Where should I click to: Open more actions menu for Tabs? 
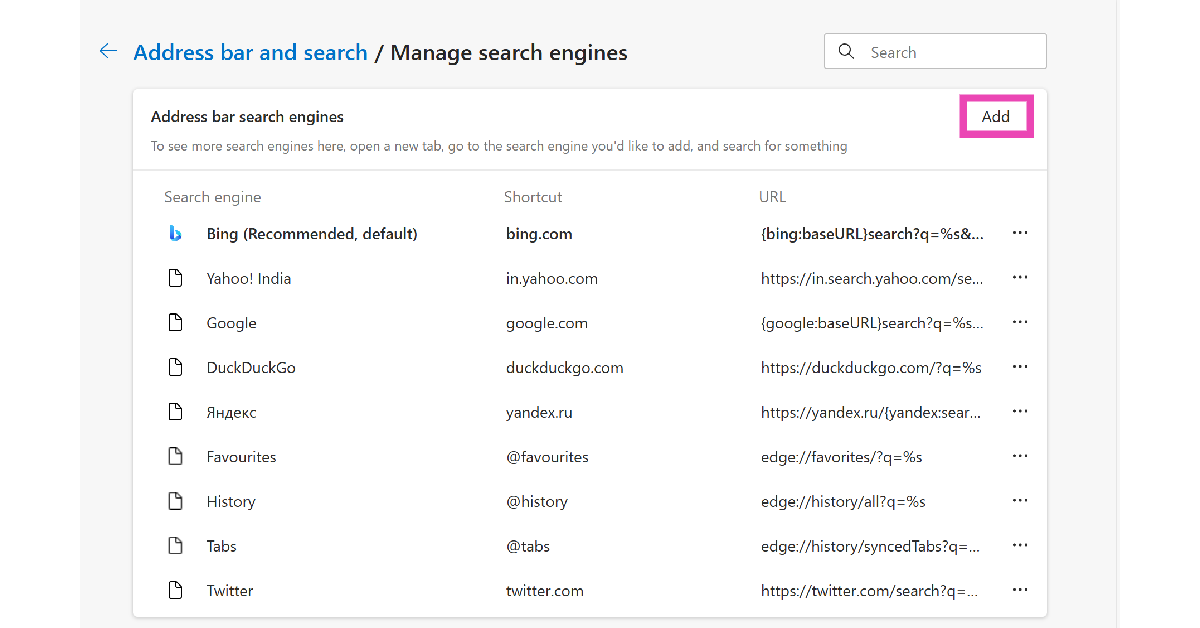pos(1020,546)
